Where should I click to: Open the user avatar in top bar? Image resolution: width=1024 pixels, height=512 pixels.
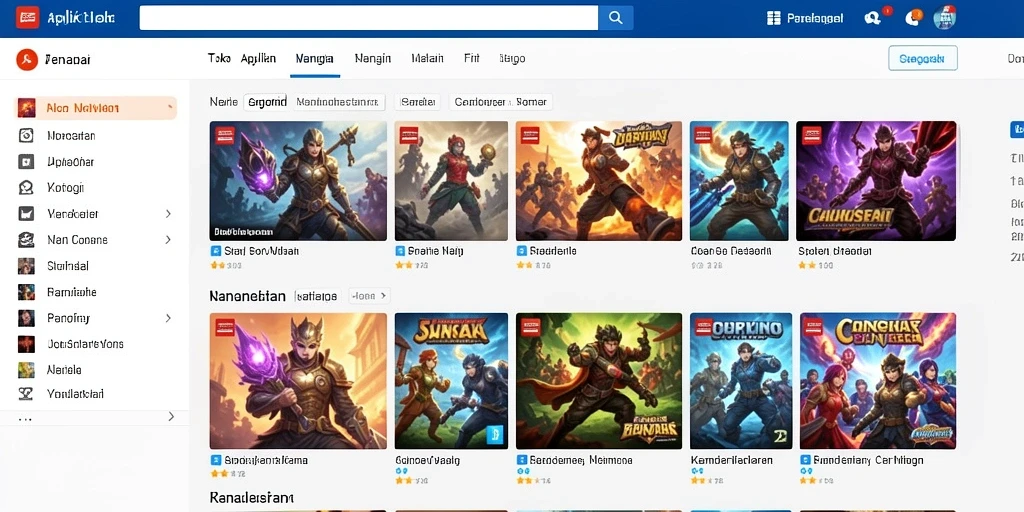[x=944, y=18]
